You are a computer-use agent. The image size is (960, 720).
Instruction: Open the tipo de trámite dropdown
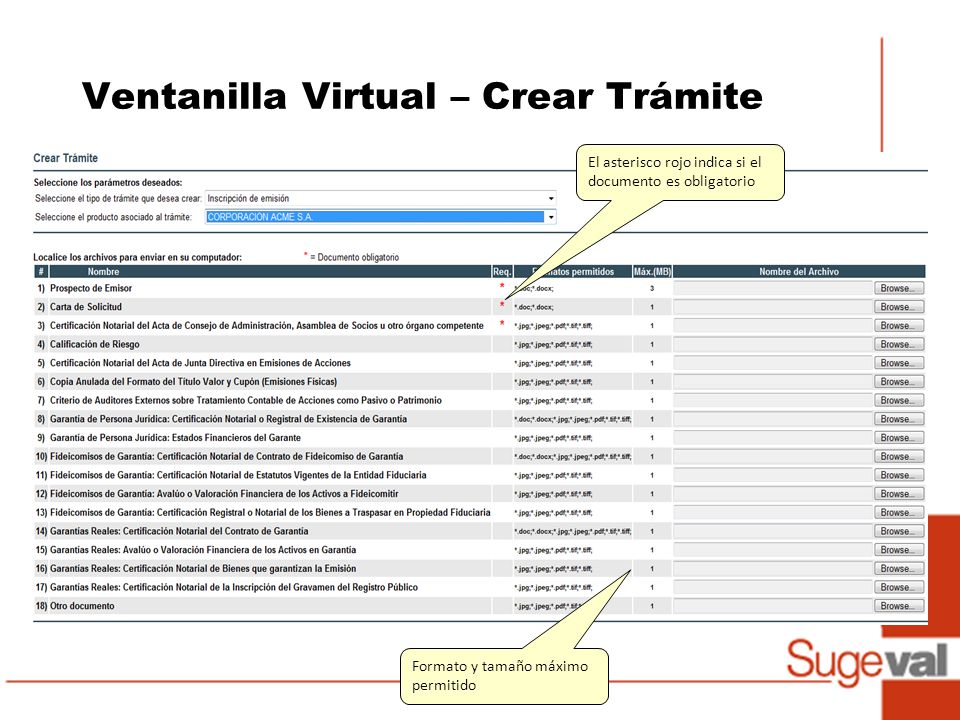pos(380,198)
